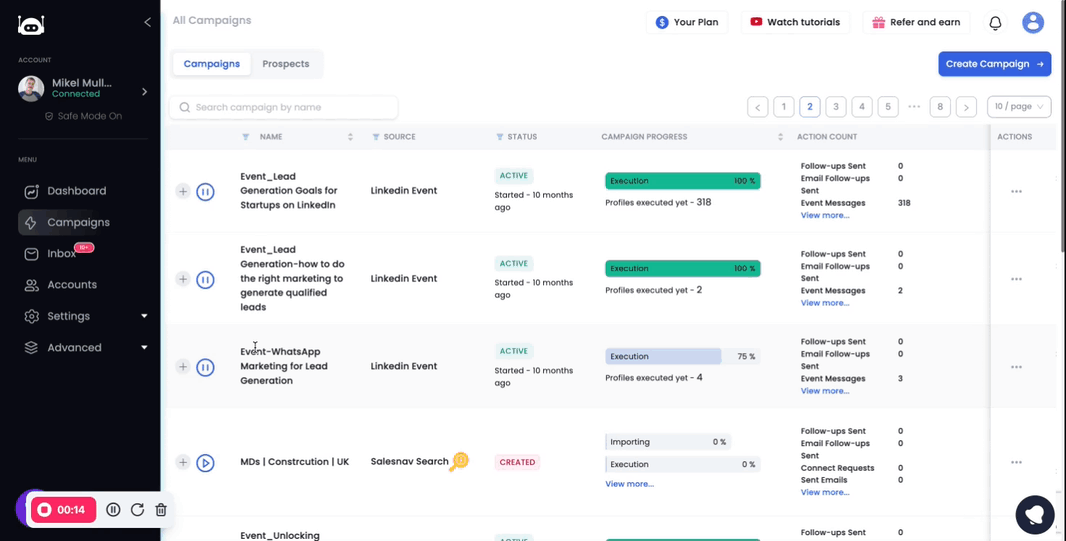Viewport: 1066px width, 541px height.
Task: Collapse the sidebar with the left arrow
Action: pos(148,22)
